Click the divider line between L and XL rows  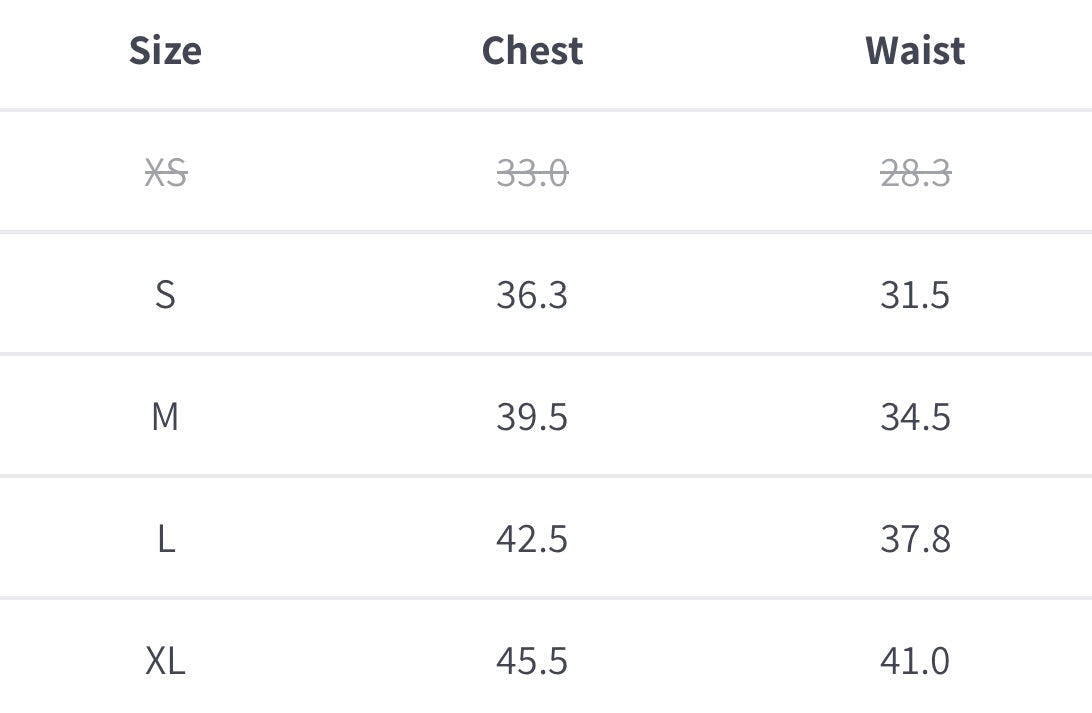546,598
